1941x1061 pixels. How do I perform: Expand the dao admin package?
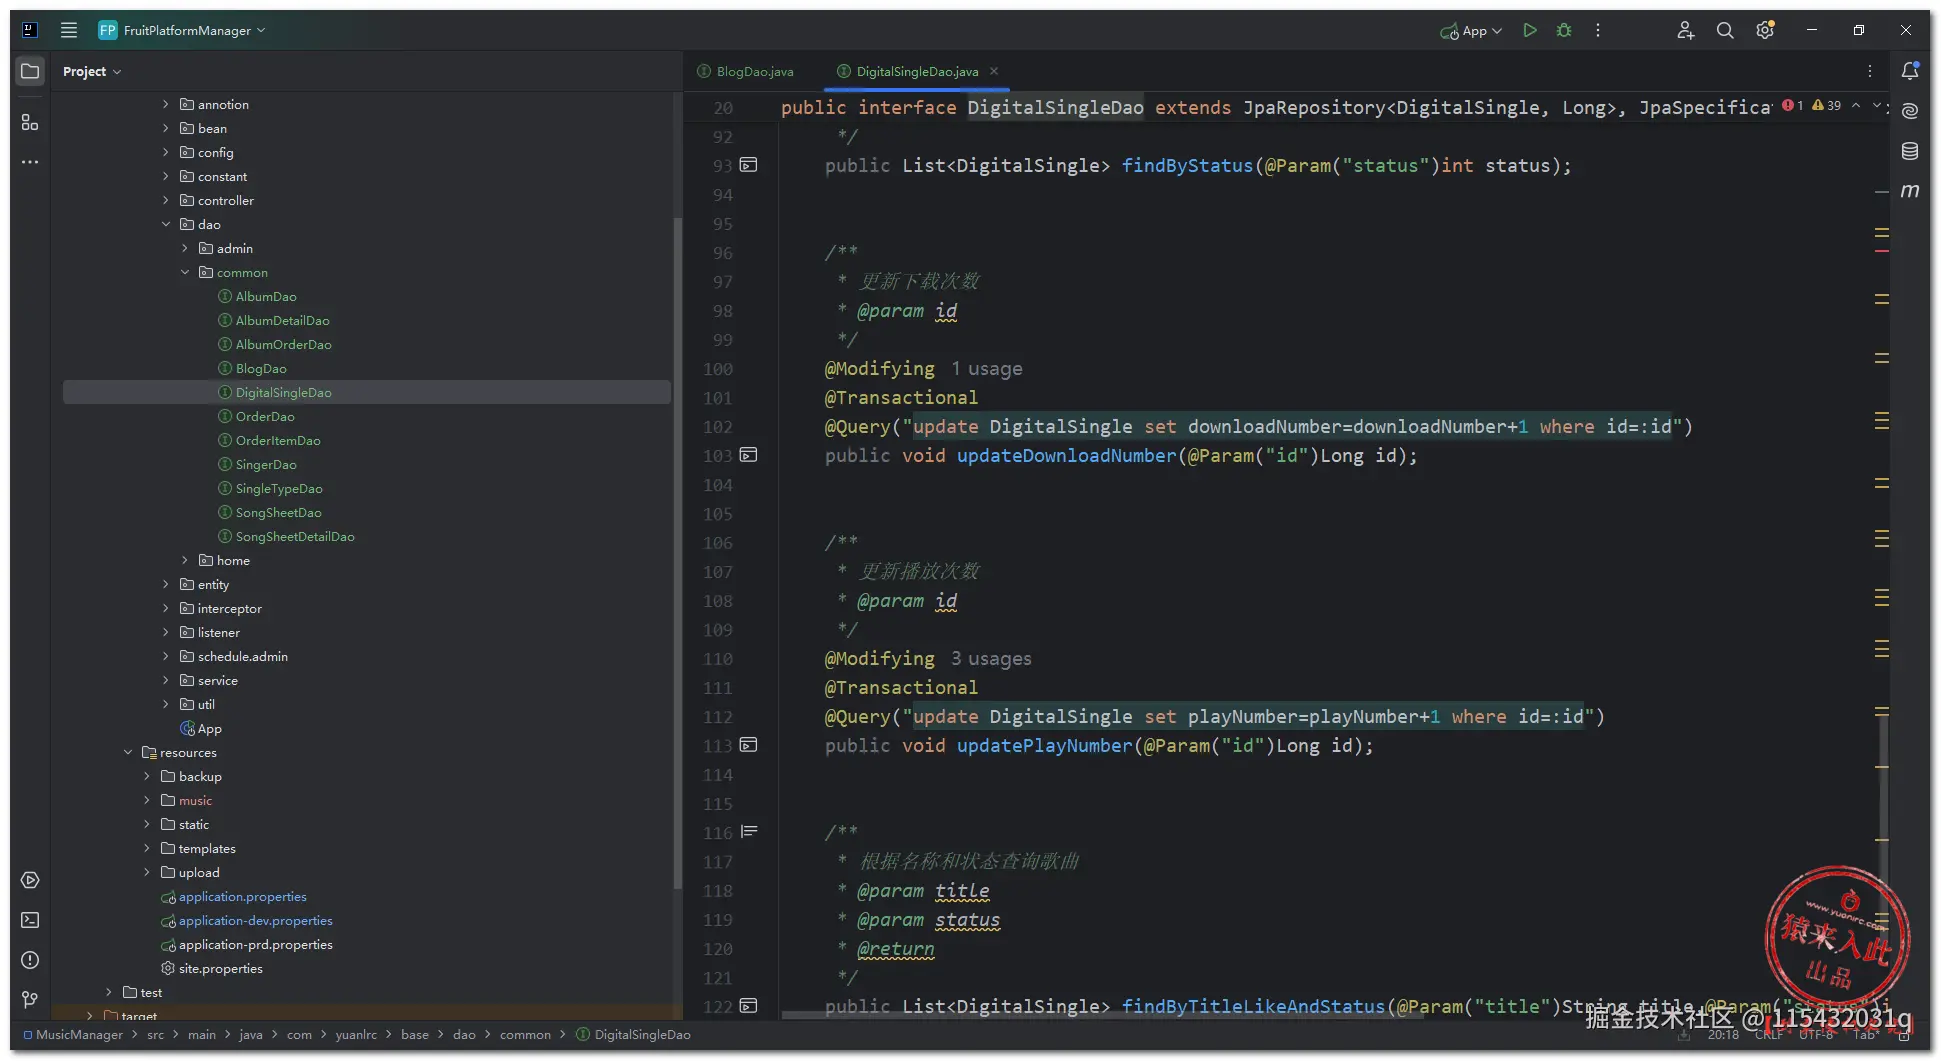tap(185, 248)
